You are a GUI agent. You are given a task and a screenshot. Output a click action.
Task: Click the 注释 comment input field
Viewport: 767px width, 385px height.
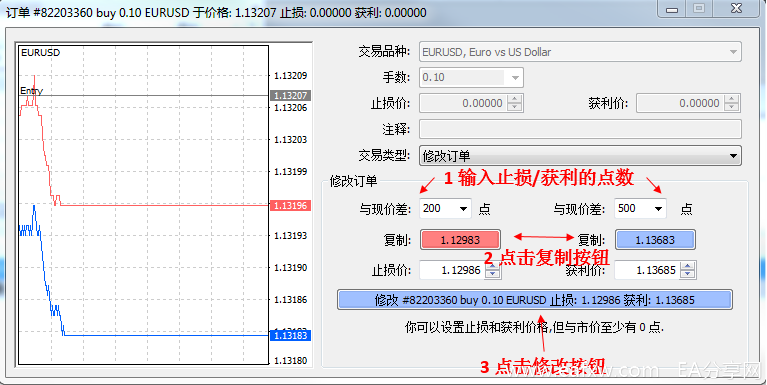click(x=580, y=129)
